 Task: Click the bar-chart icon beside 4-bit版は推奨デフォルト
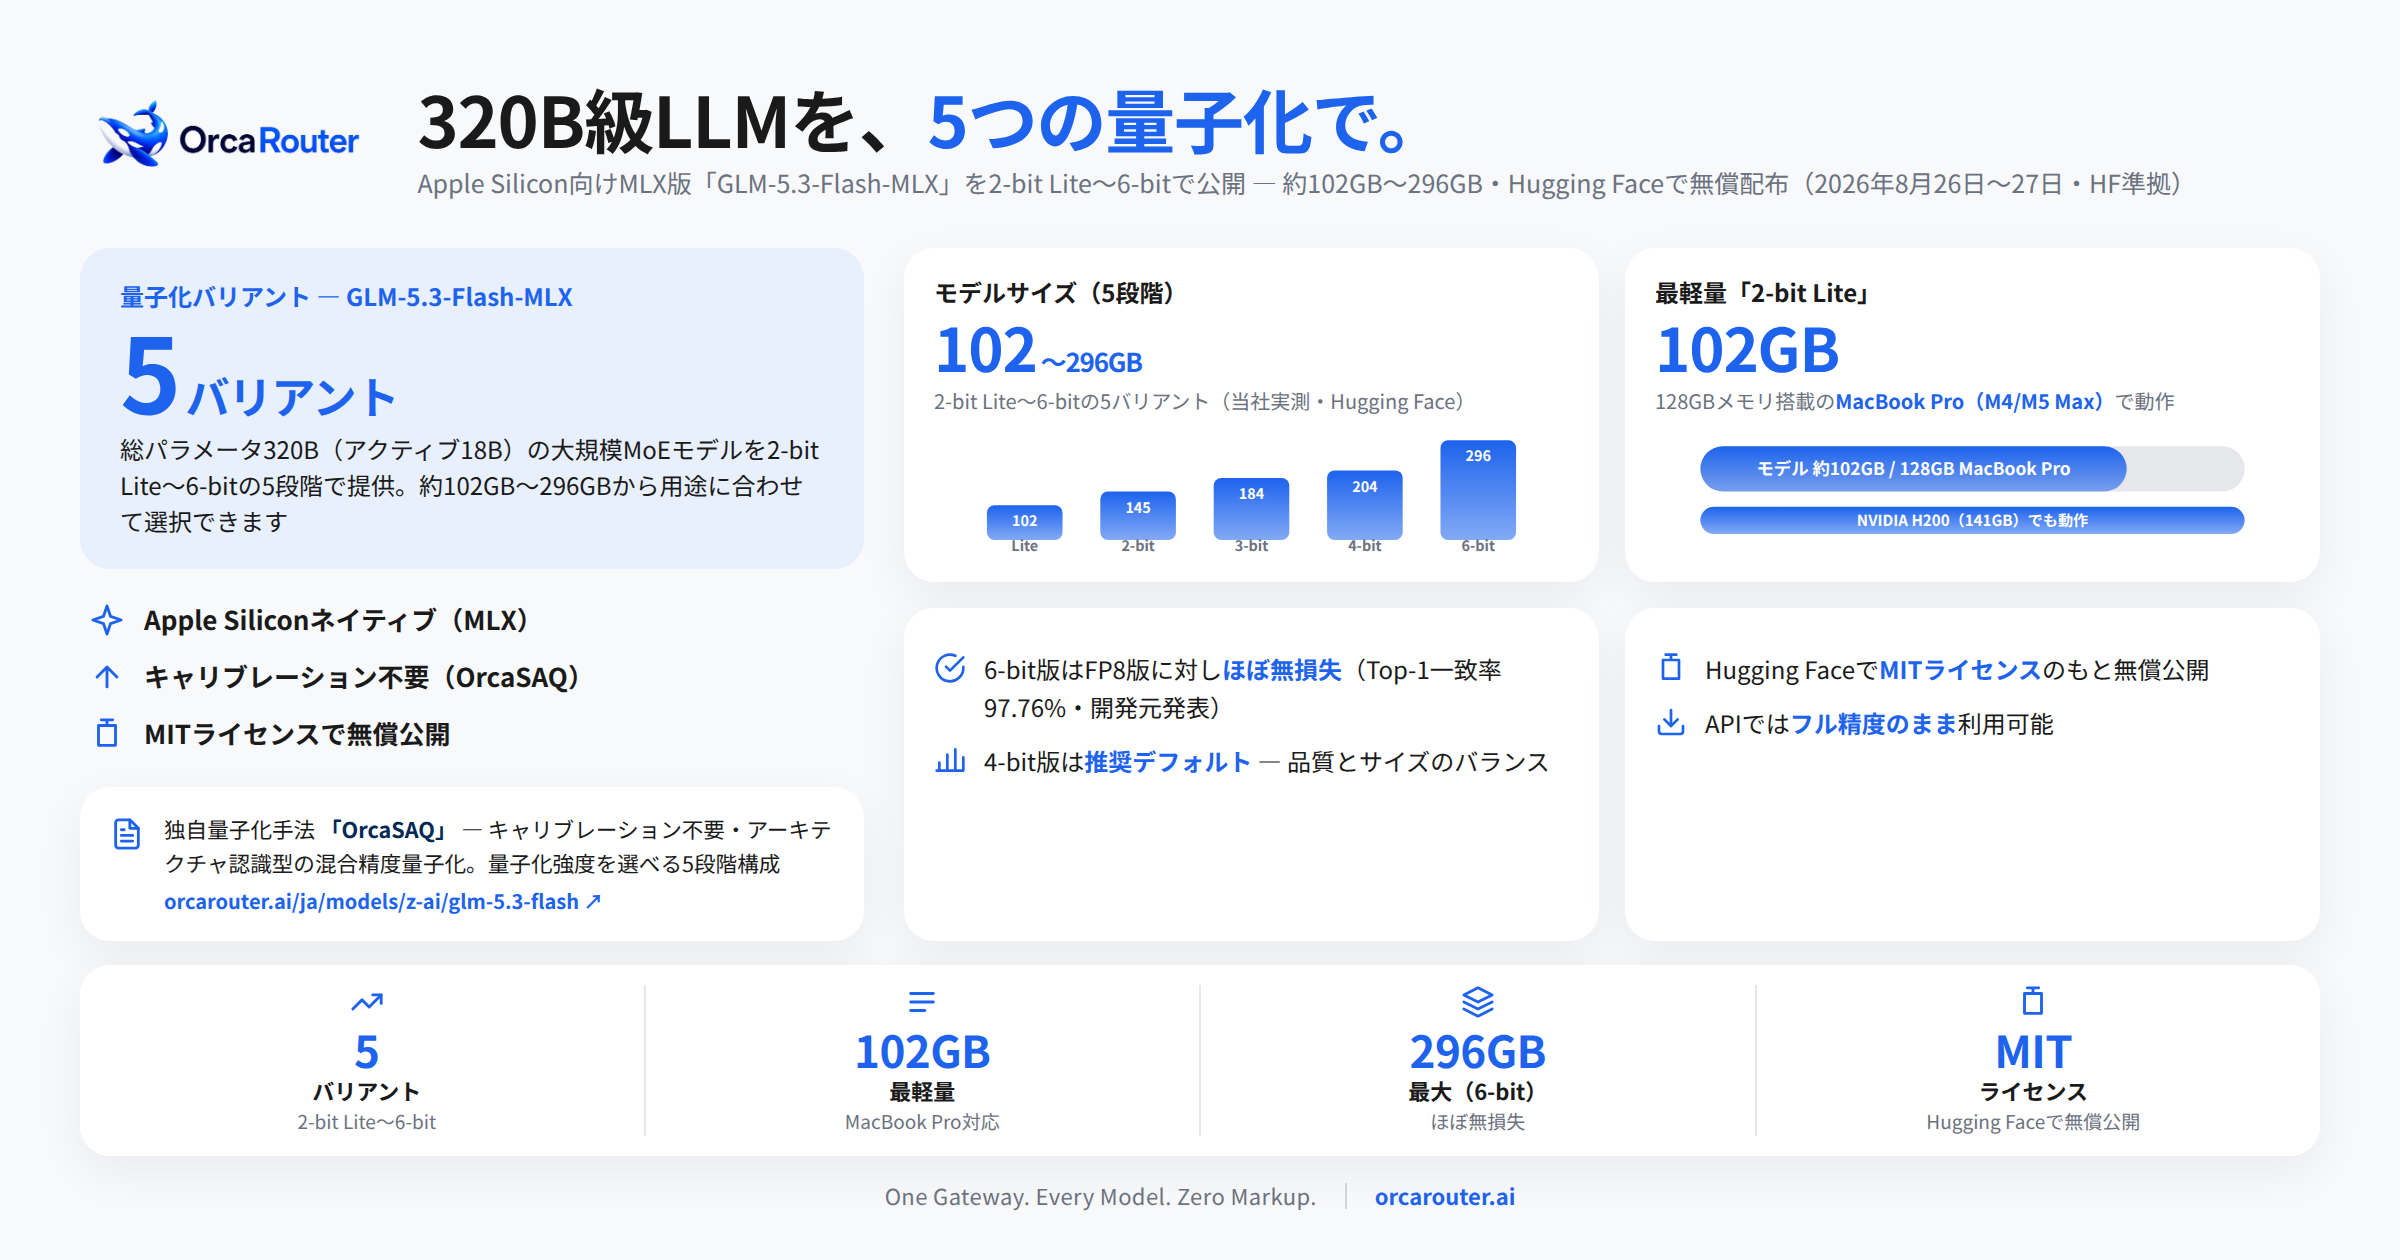coord(950,761)
